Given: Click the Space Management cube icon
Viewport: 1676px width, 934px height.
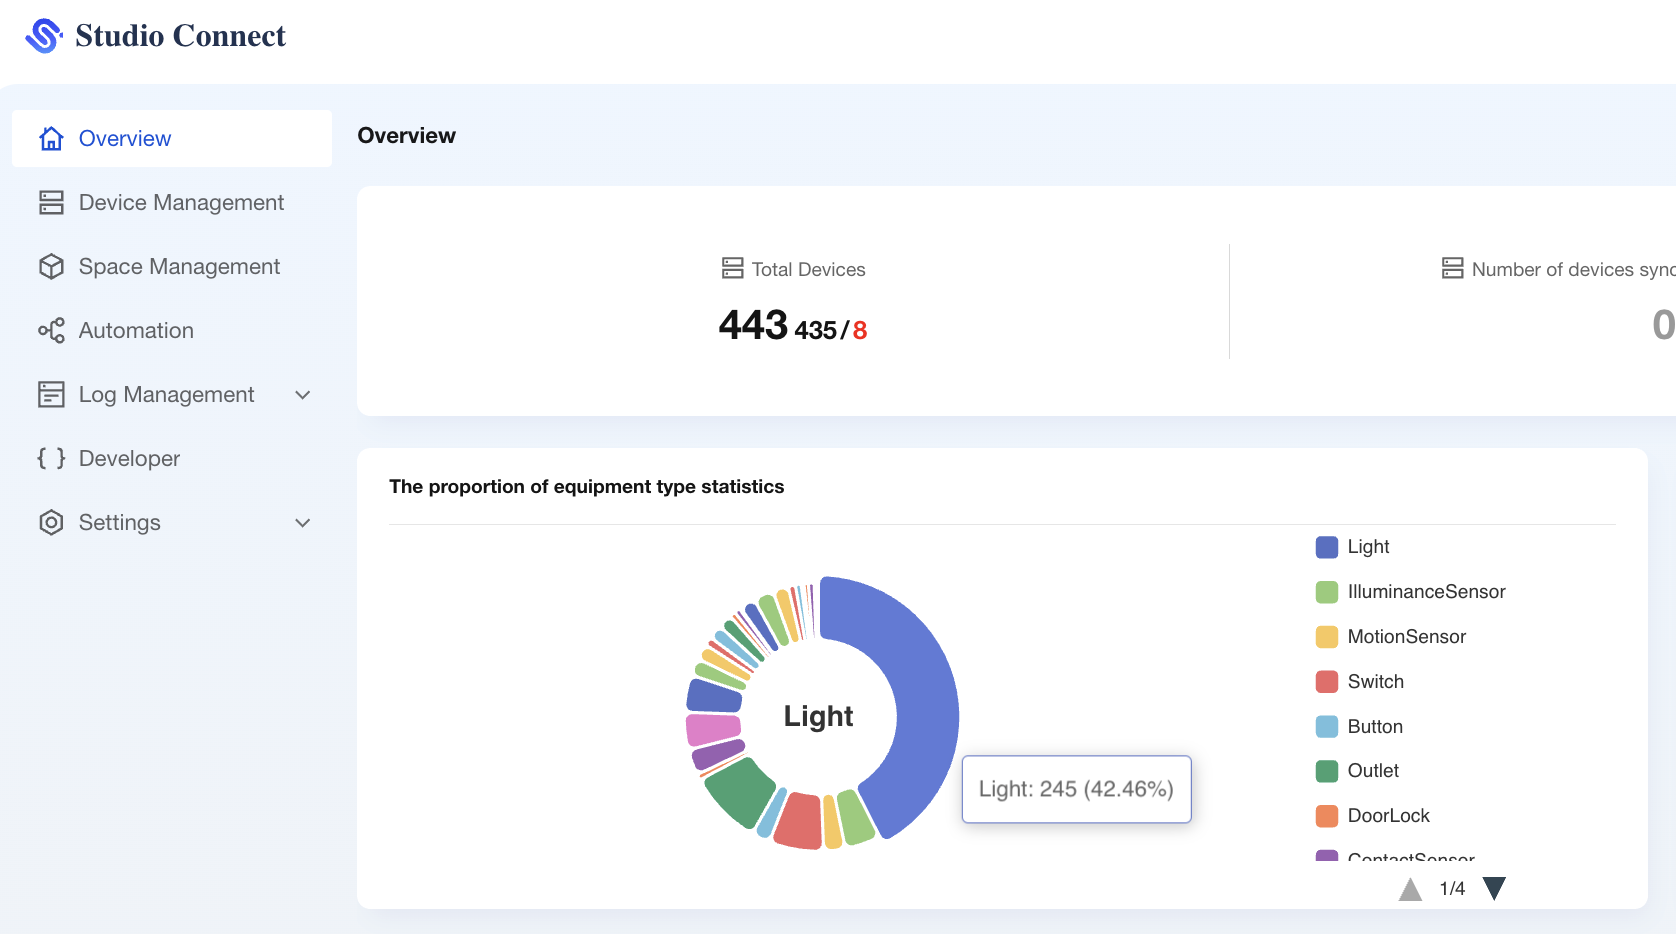Looking at the screenshot, I should 51,267.
